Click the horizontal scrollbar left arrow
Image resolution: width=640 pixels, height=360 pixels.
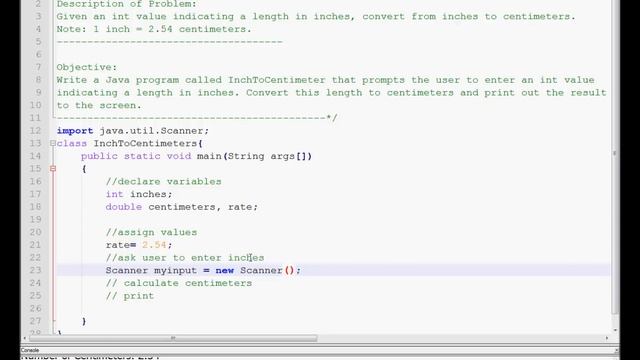pos(24,338)
